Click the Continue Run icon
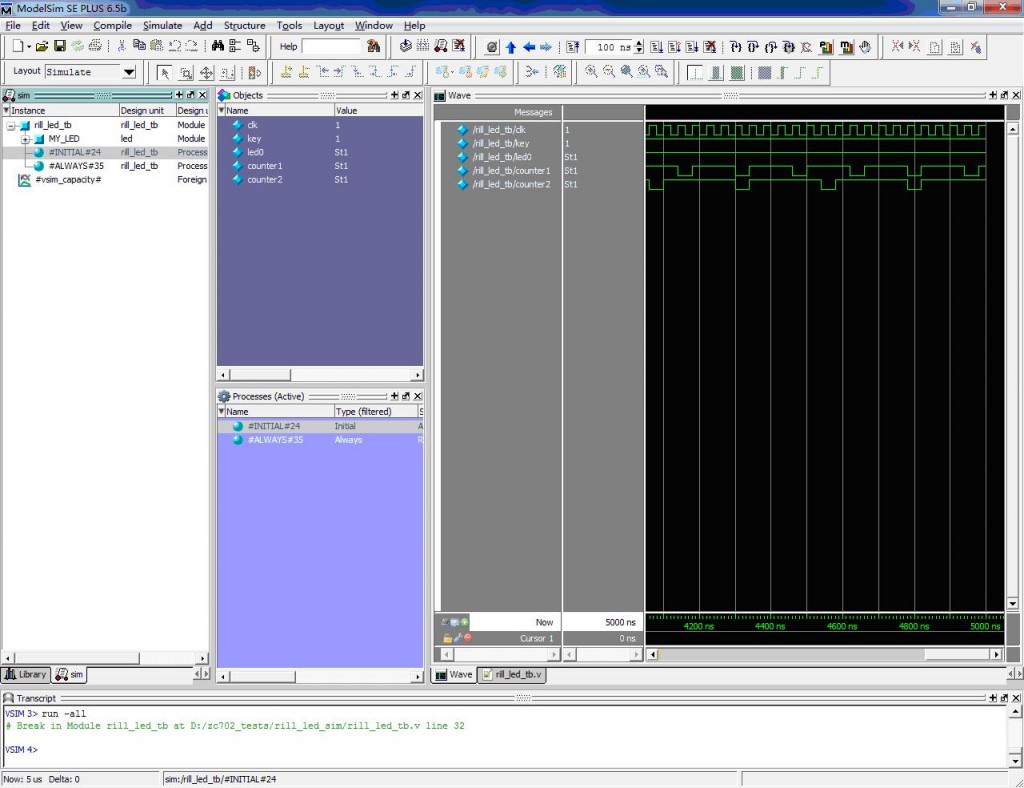The image size is (1024, 788). (x=674, y=47)
